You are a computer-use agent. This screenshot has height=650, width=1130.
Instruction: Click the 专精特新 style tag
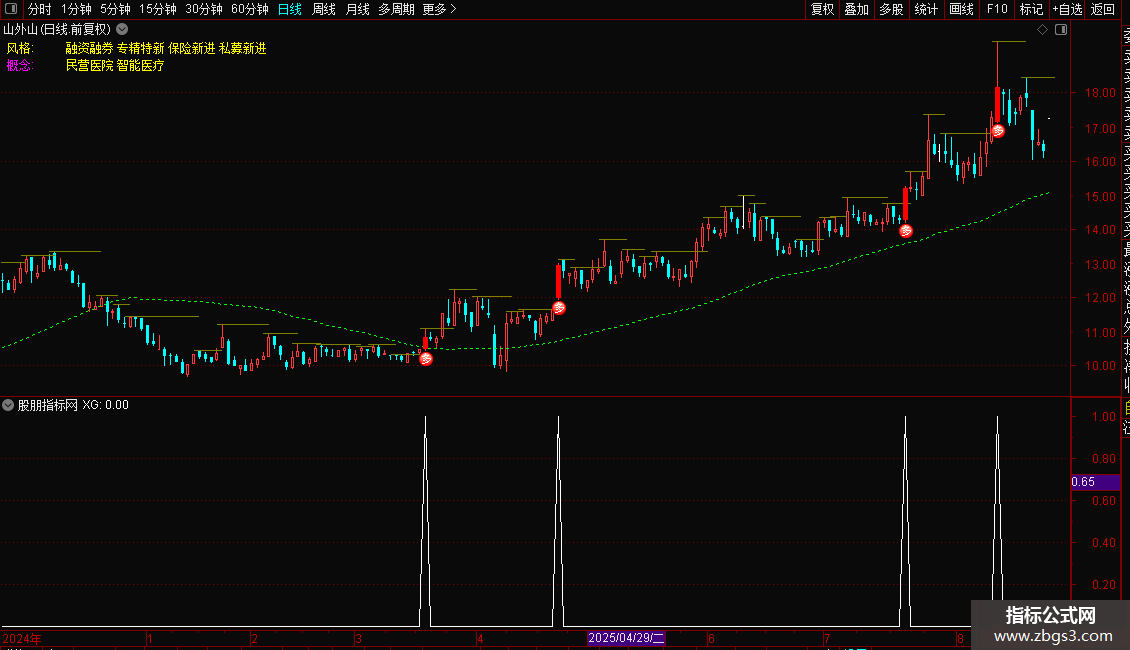141,48
